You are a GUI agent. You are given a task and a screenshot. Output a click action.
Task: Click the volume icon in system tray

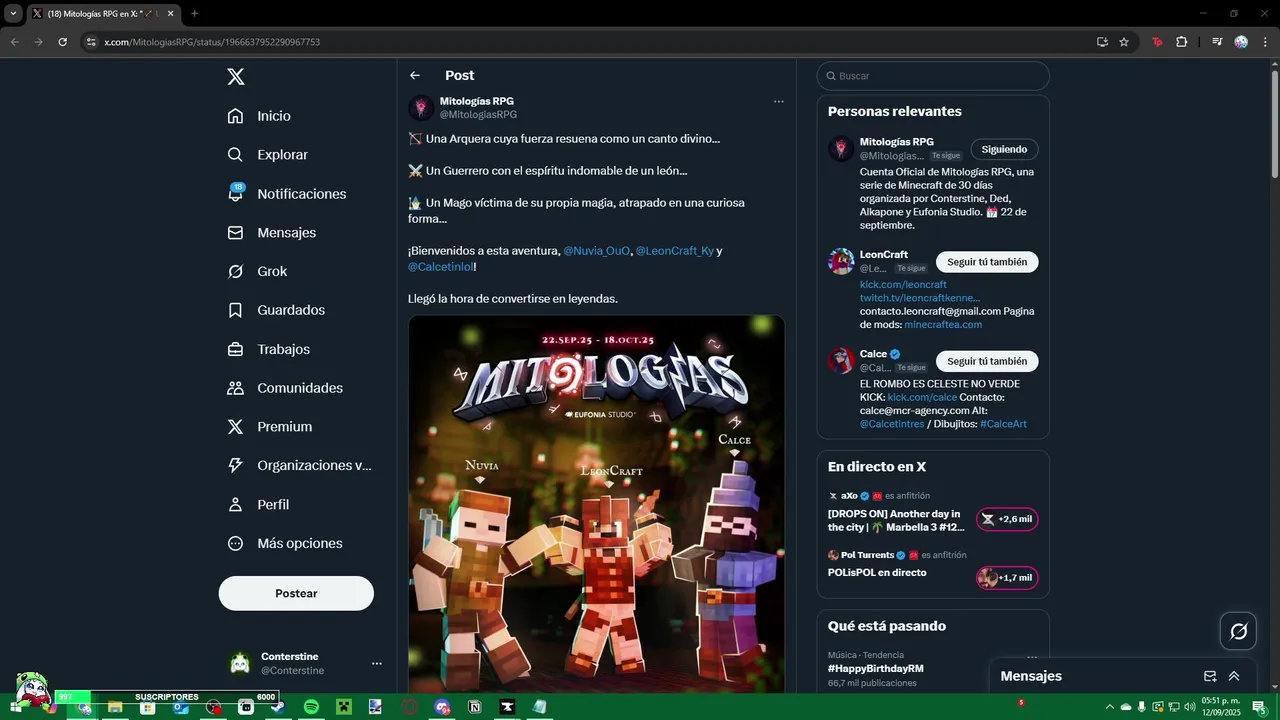click(x=1190, y=707)
